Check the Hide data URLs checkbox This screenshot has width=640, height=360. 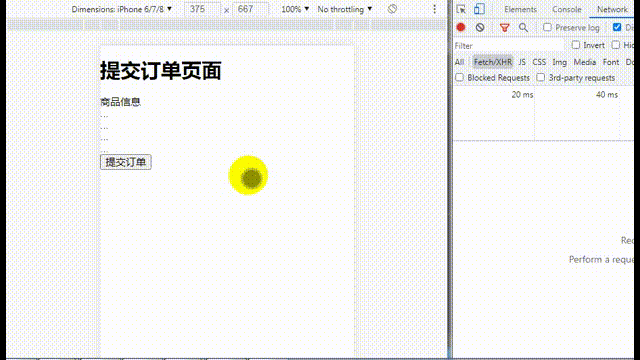[616, 45]
